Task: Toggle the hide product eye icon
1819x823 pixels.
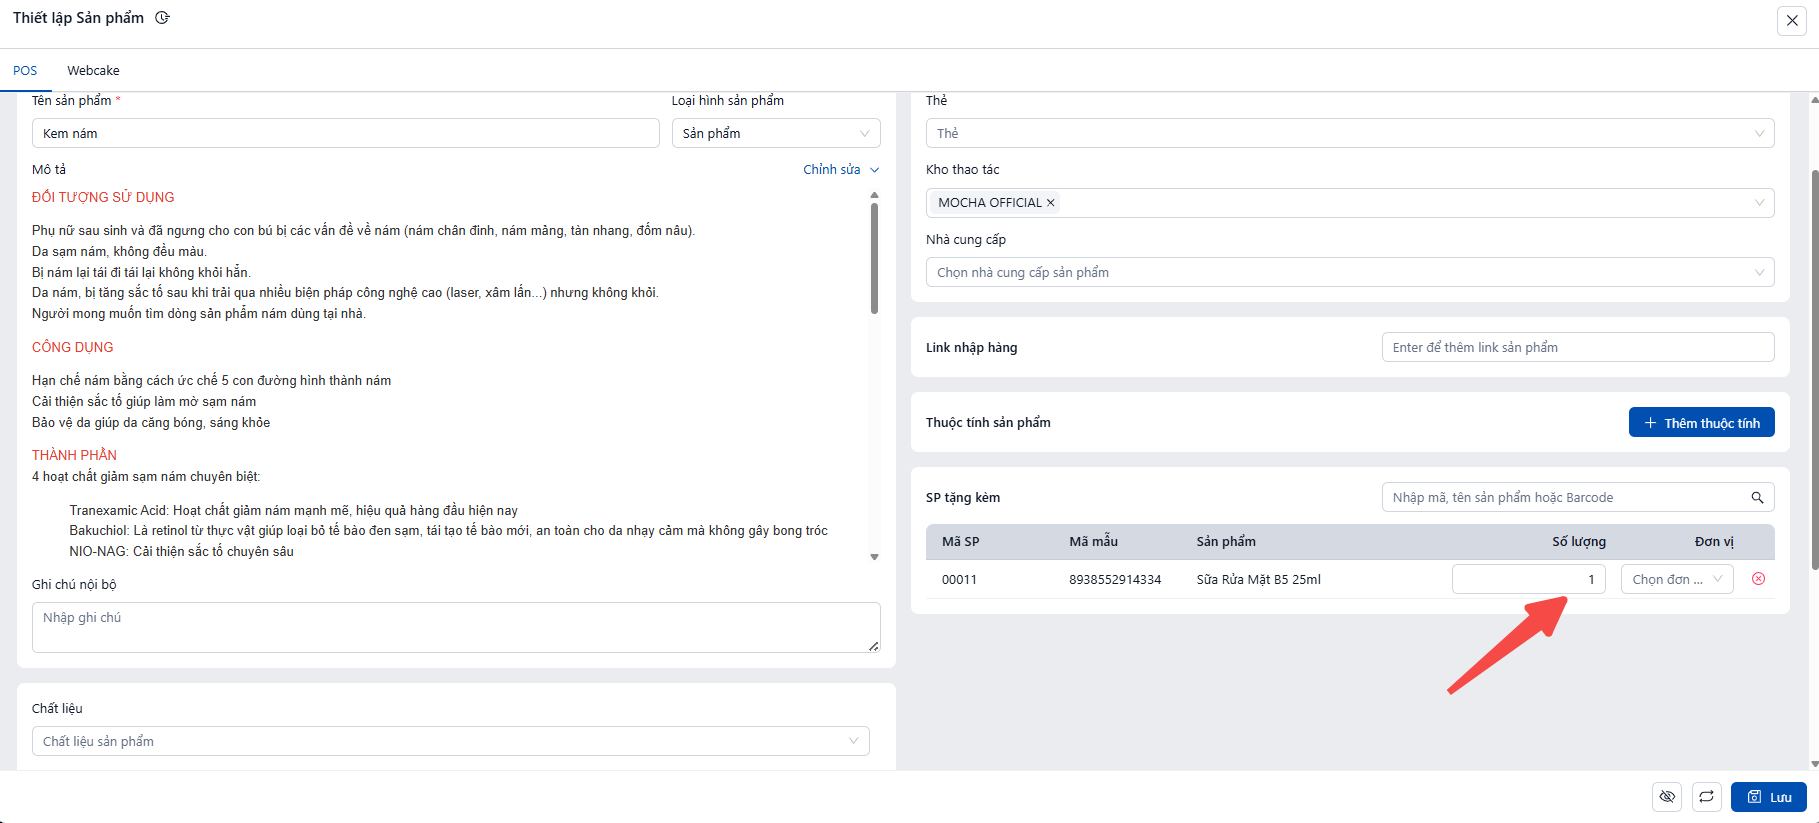Action: 1667,797
